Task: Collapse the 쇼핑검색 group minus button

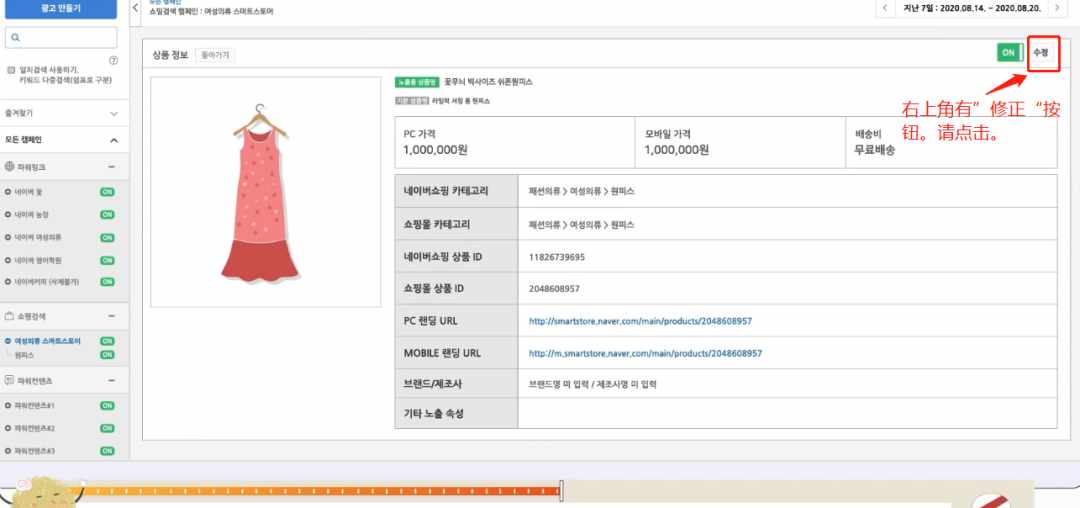Action: 112,316
